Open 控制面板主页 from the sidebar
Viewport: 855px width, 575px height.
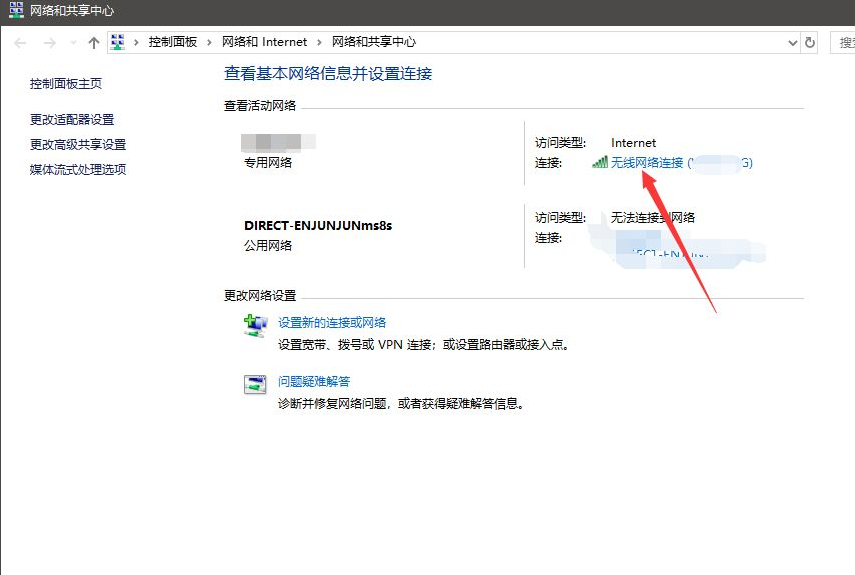(x=66, y=84)
